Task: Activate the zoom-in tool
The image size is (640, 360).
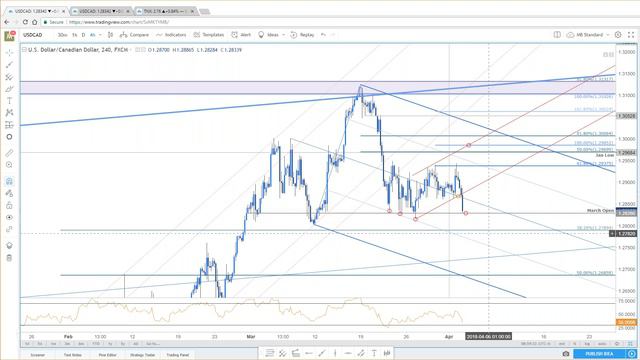Action: (9, 165)
